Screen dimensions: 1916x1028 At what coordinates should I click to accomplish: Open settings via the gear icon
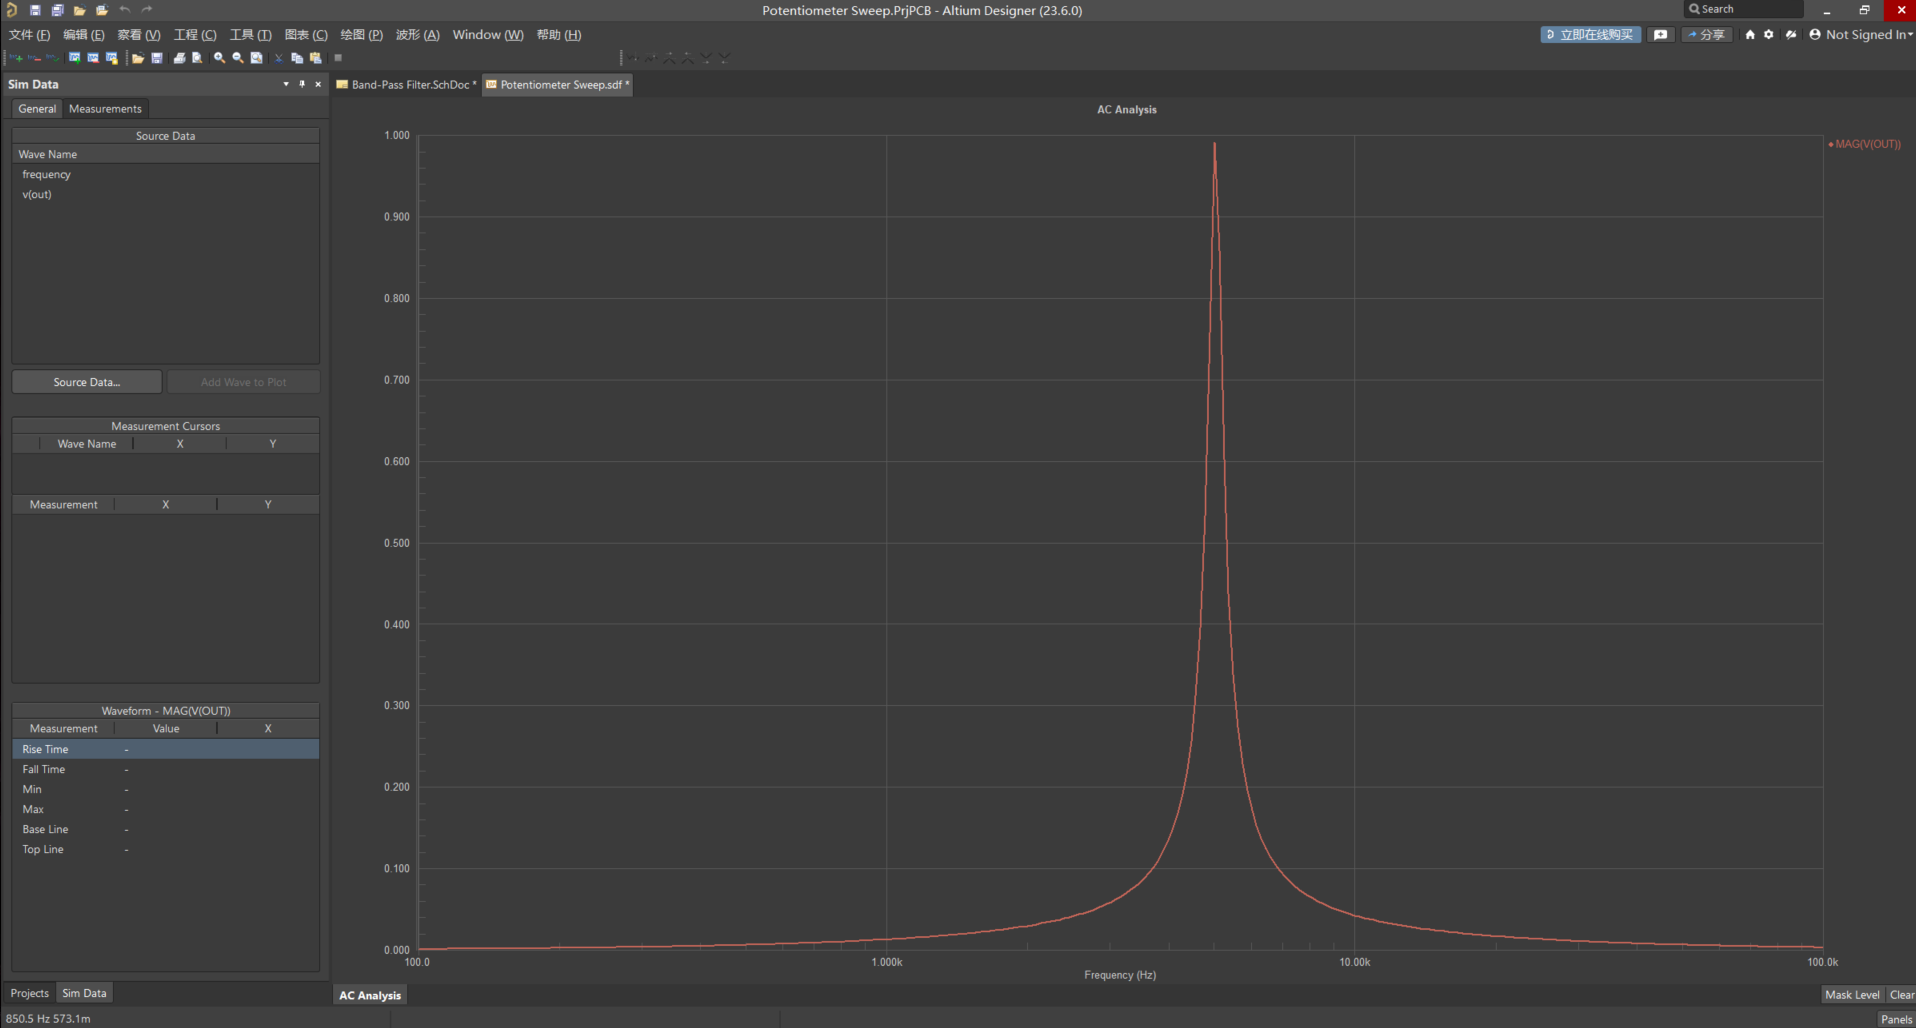[x=1768, y=35]
